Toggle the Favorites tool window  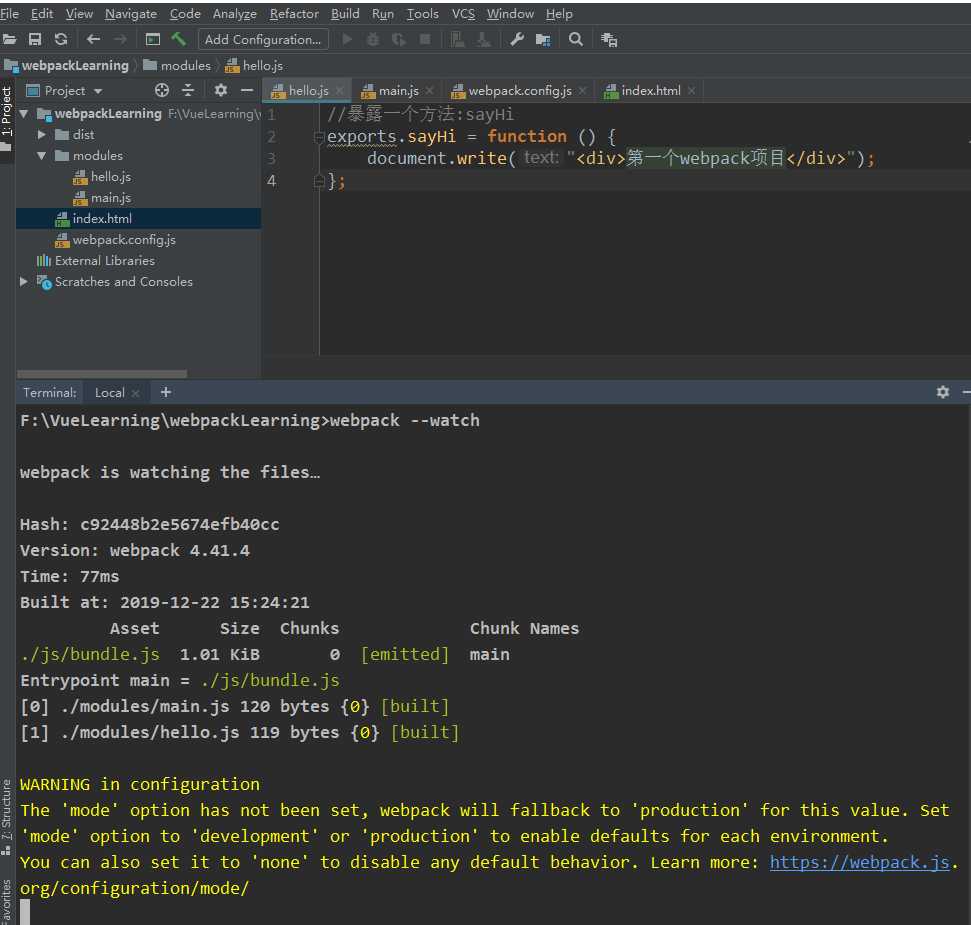pos(6,902)
